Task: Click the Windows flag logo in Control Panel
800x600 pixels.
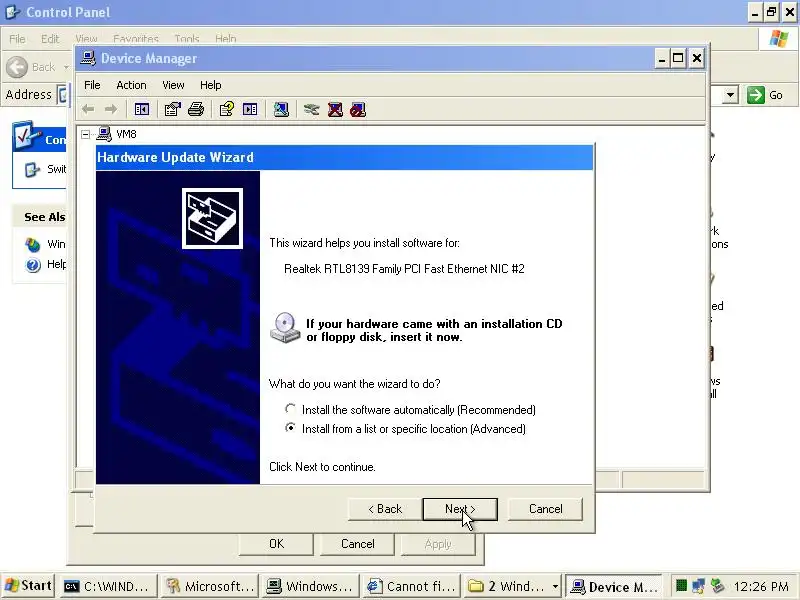Action: point(778,39)
